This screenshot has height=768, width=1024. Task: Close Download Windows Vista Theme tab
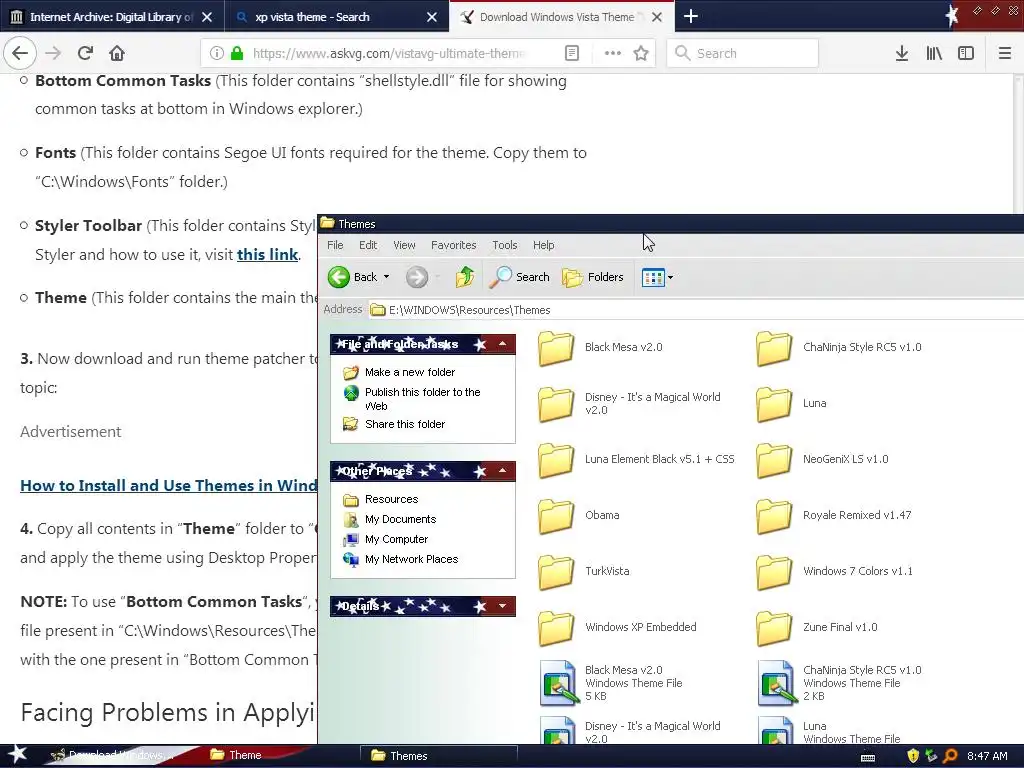[x=658, y=17]
